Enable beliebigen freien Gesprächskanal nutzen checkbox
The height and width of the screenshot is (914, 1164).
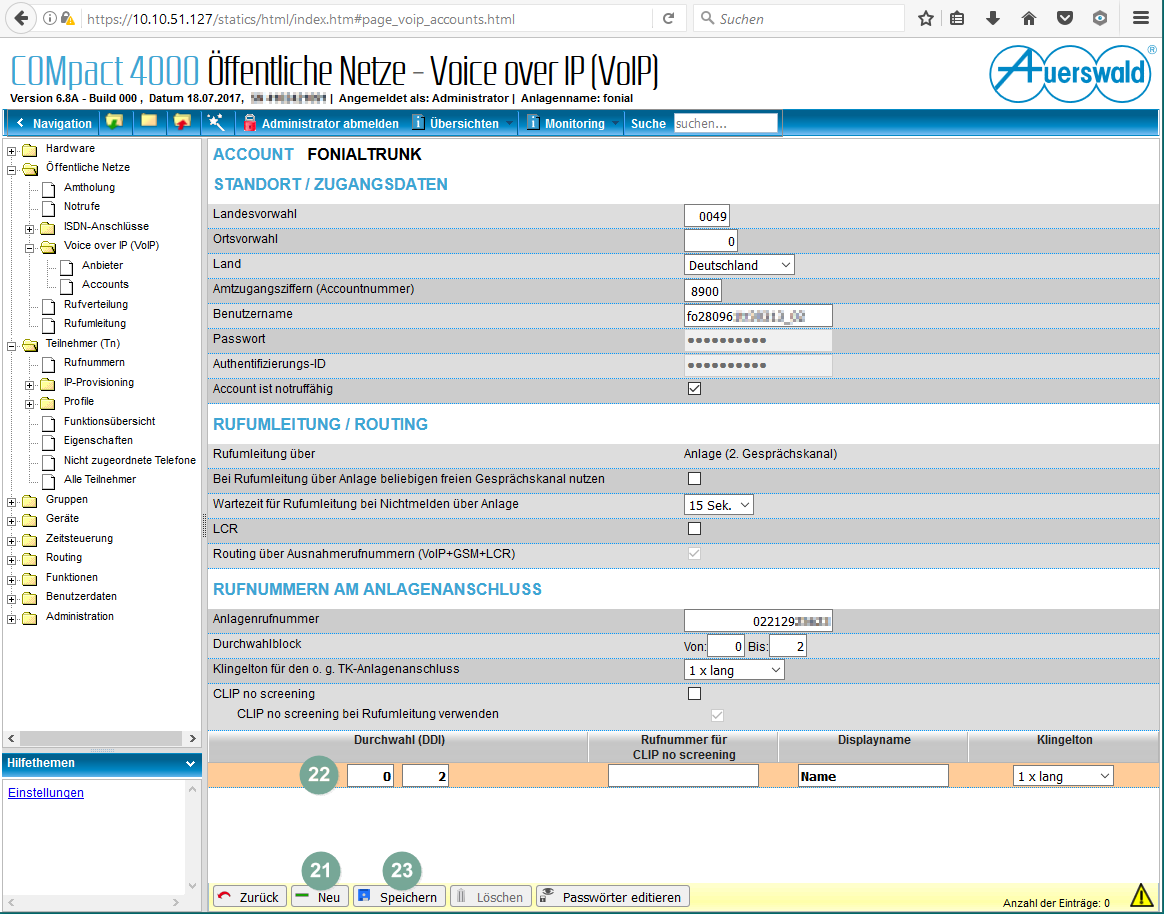(694, 479)
